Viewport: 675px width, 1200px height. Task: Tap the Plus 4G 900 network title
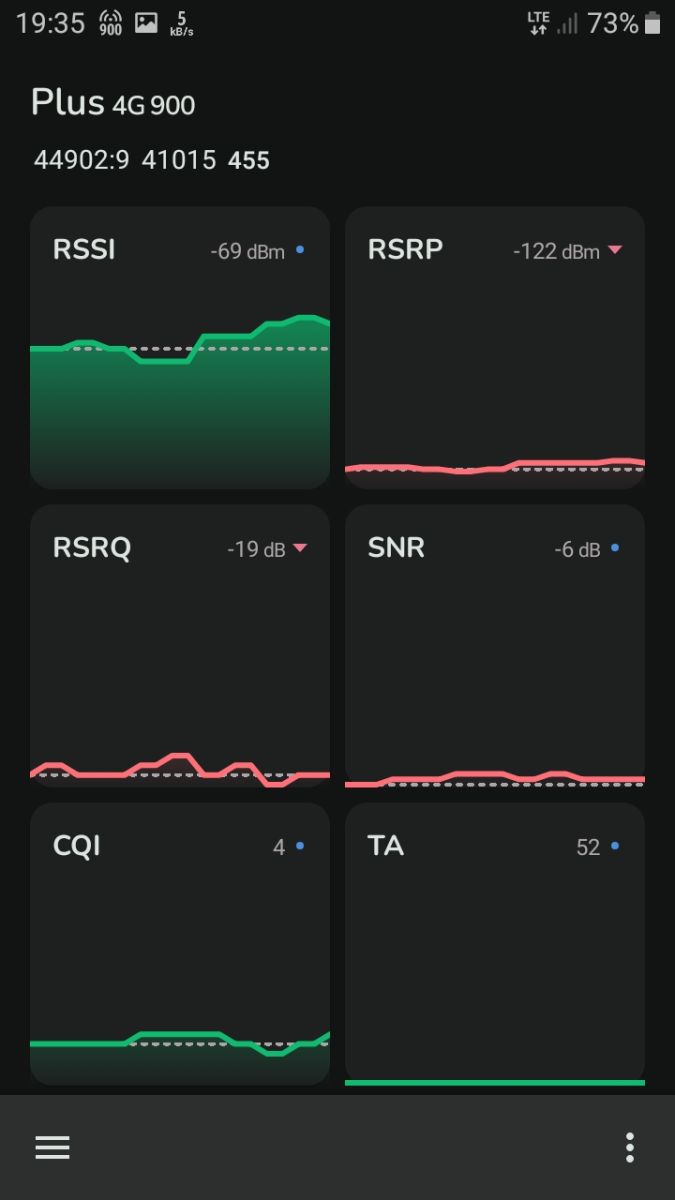coord(113,103)
